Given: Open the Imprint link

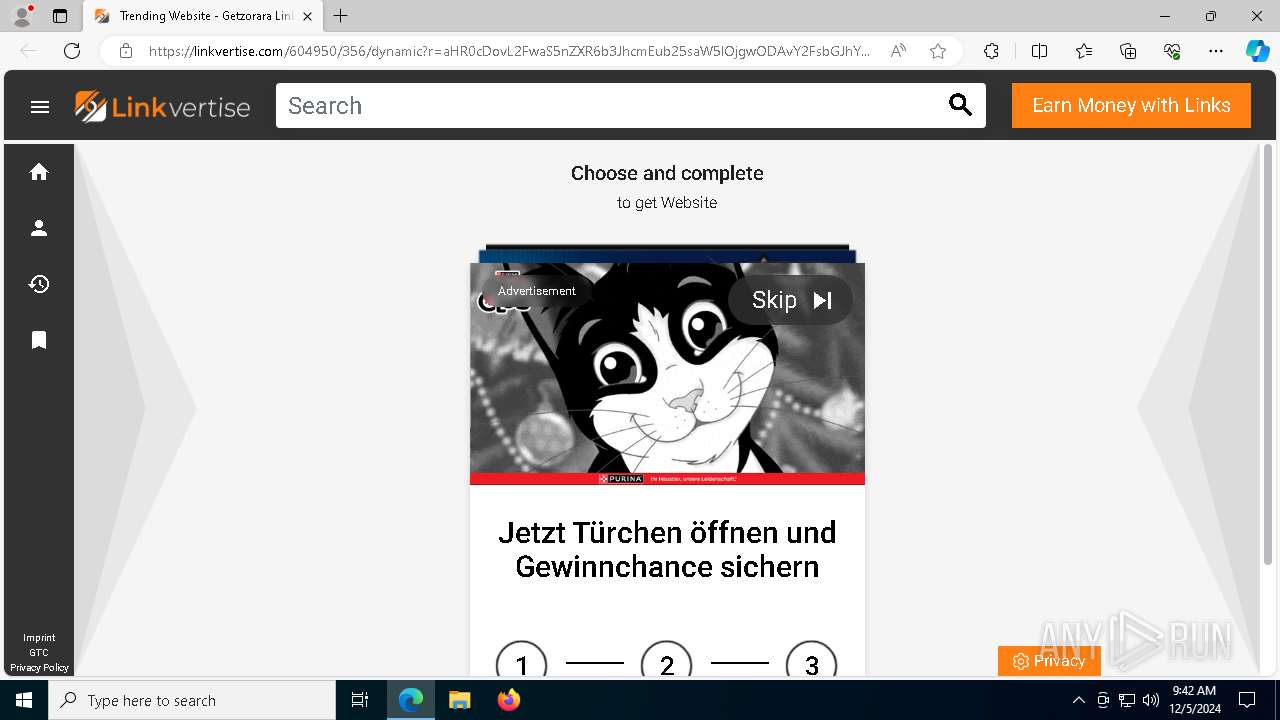Looking at the screenshot, I should pyautogui.click(x=39, y=638).
